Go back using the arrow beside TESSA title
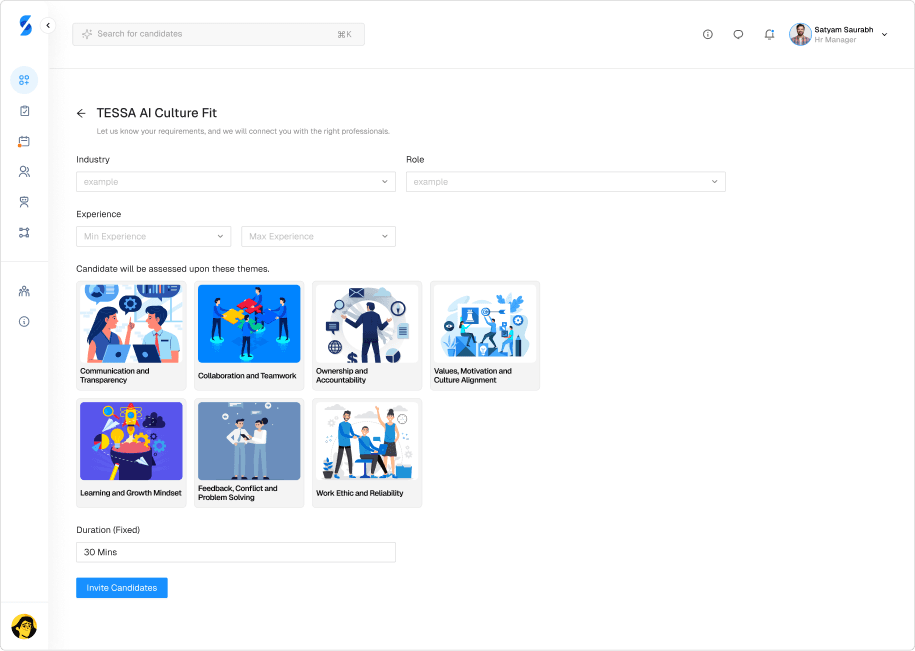 [81, 114]
